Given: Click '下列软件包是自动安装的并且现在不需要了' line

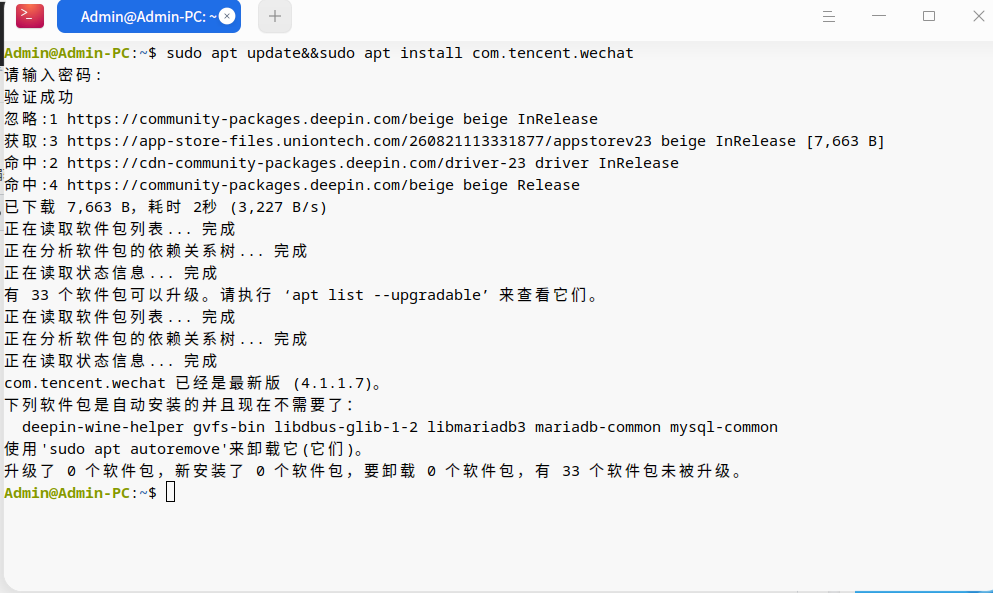Looking at the screenshot, I should click(179, 405).
